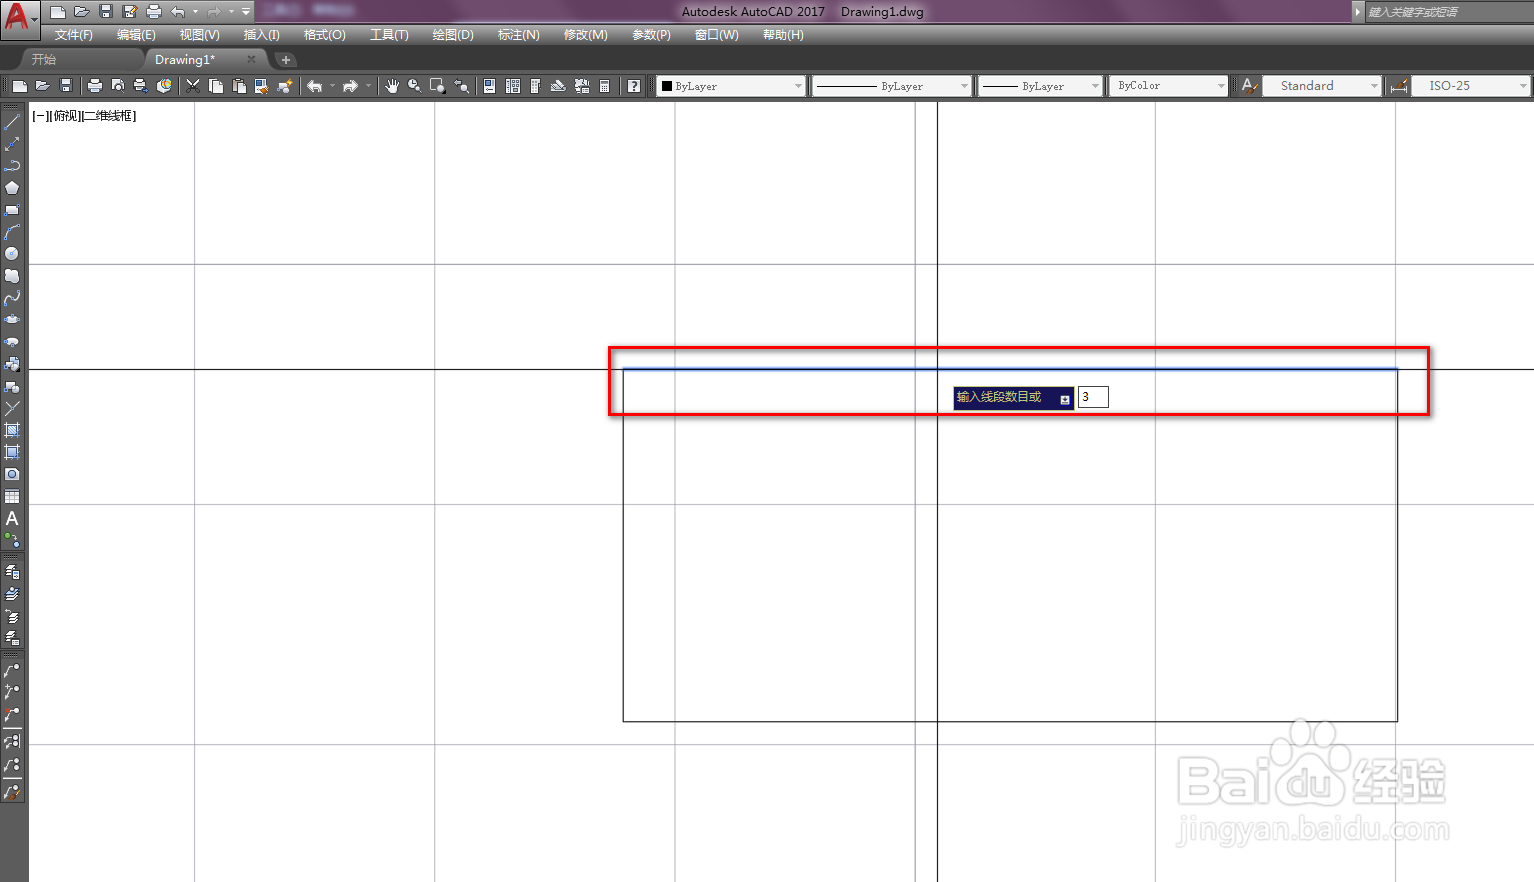The image size is (1534, 882).
Task: Expand the dynamic input prompt options arrow
Action: (x=1065, y=399)
